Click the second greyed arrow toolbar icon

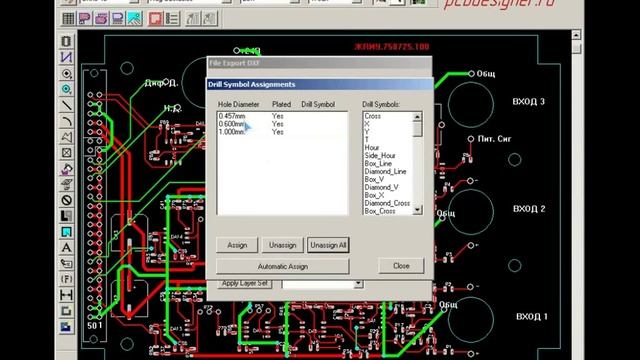click(x=209, y=18)
